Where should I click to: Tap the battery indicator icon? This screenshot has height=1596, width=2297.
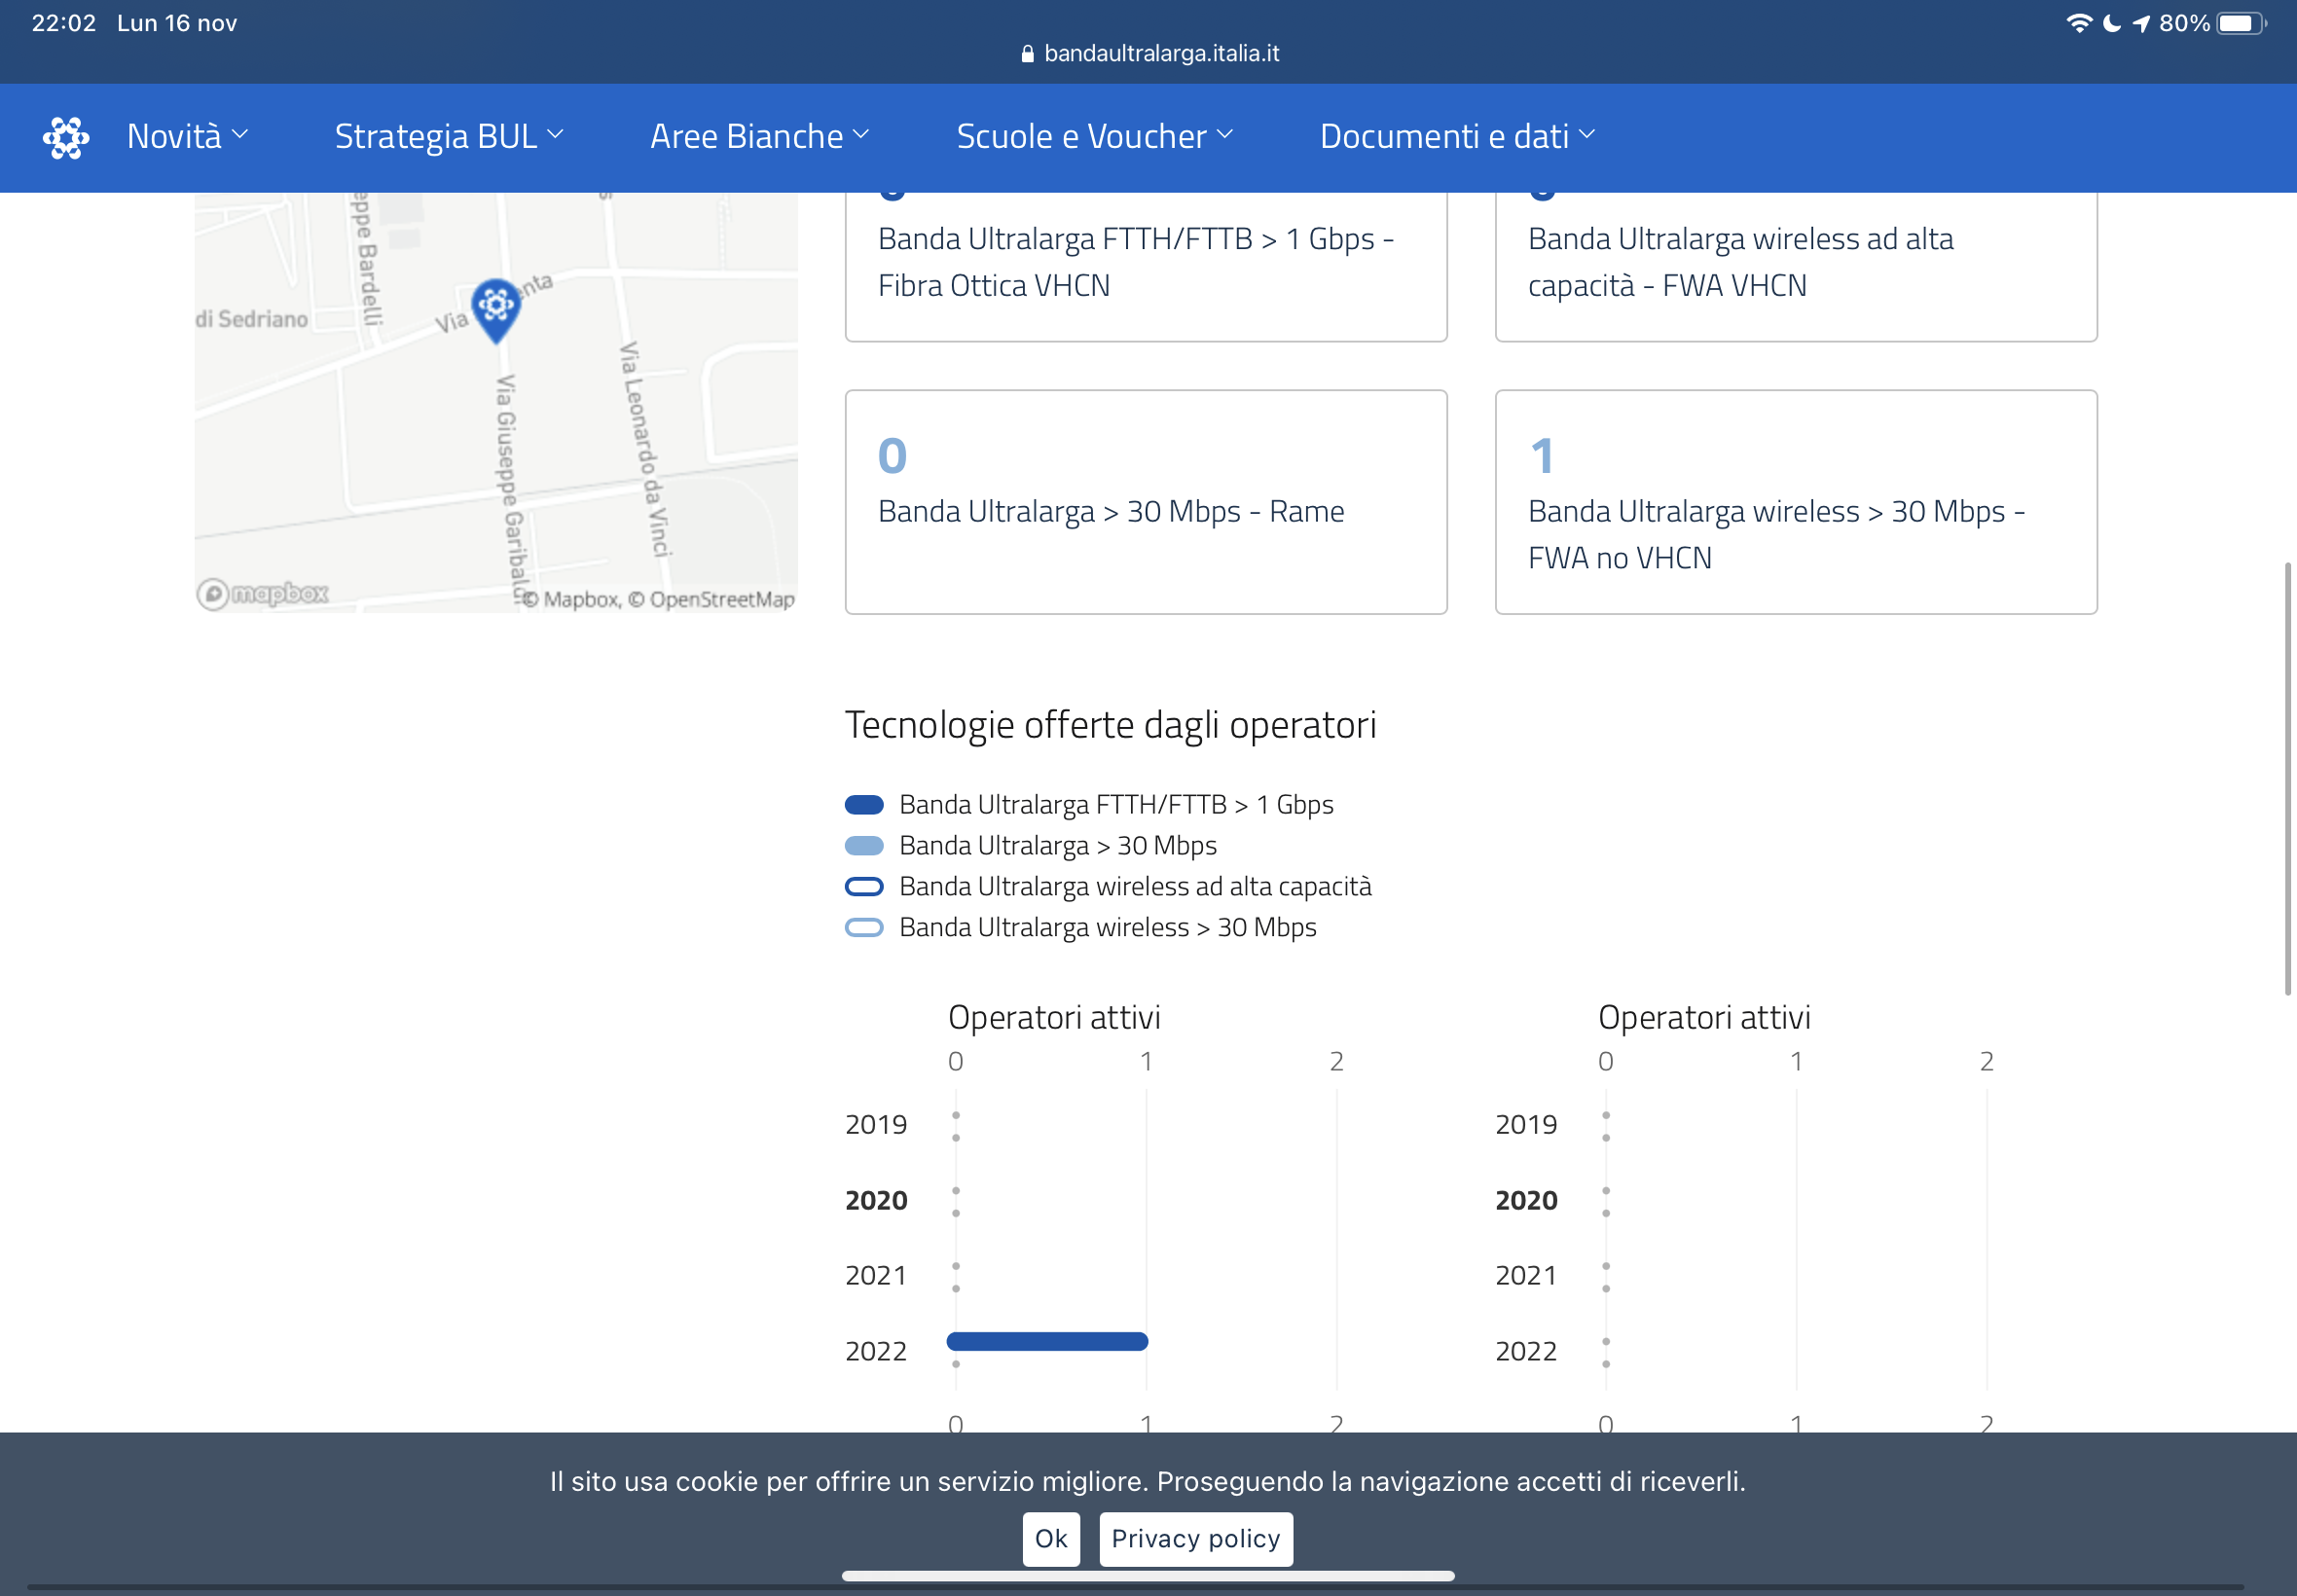[x=2240, y=23]
